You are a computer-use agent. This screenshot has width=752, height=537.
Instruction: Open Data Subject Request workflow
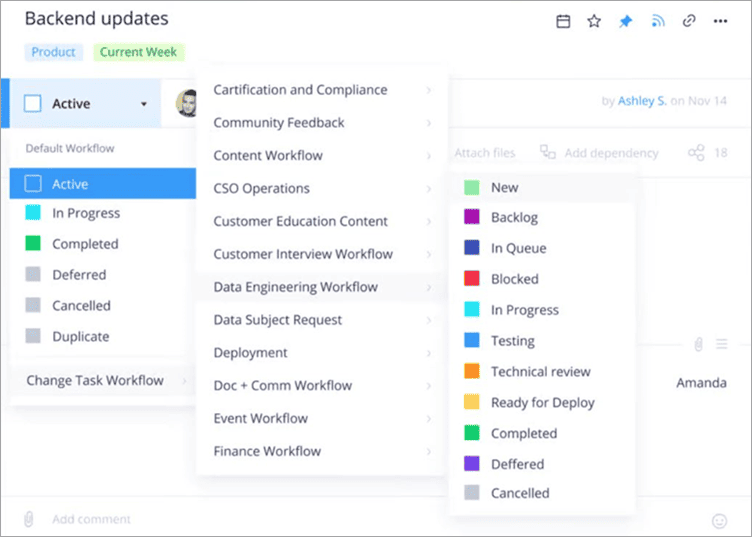pos(321,320)
